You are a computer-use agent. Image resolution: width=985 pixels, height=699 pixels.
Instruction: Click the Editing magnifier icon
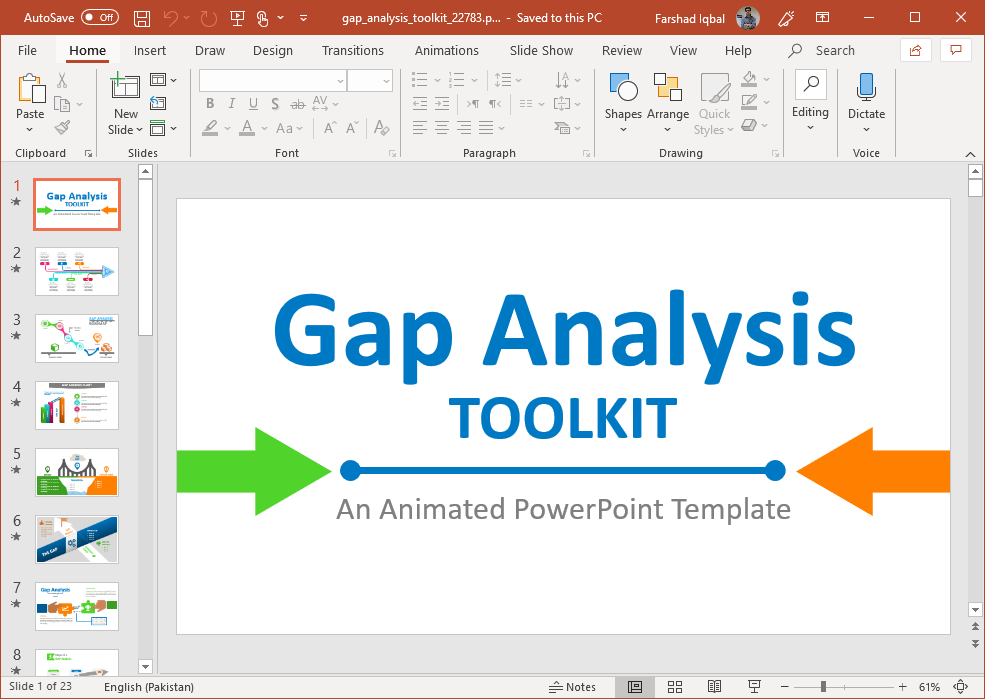coord(810,85)
